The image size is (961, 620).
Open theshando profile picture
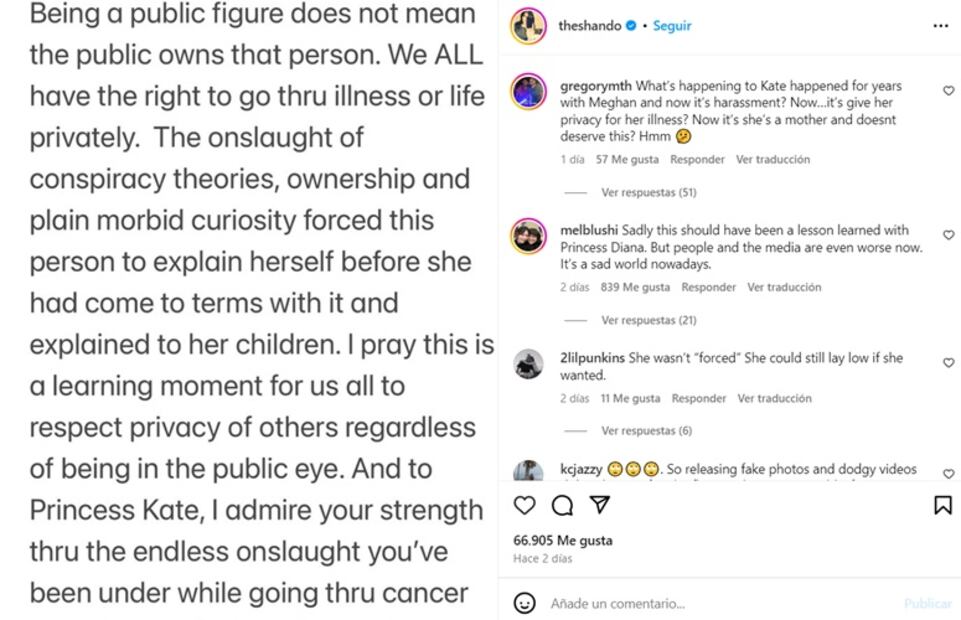(x=528, y=26)
